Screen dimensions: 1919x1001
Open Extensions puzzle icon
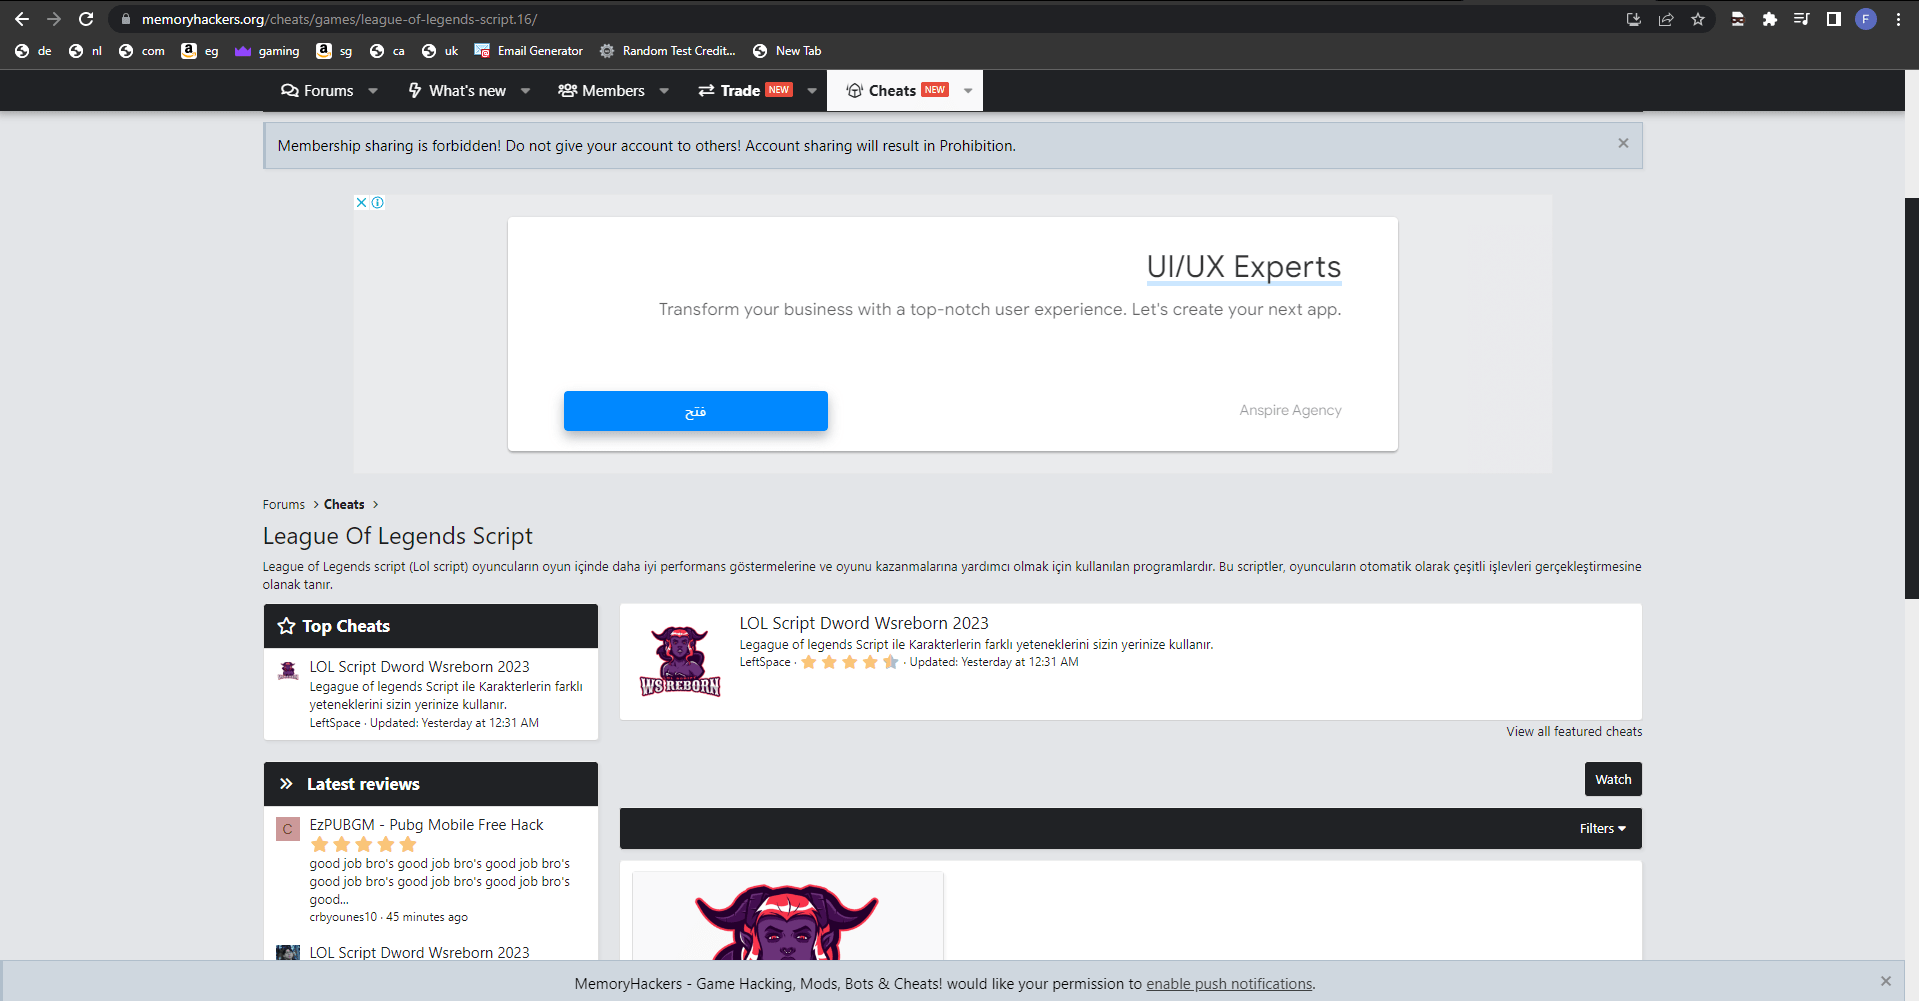point(1770,19)
